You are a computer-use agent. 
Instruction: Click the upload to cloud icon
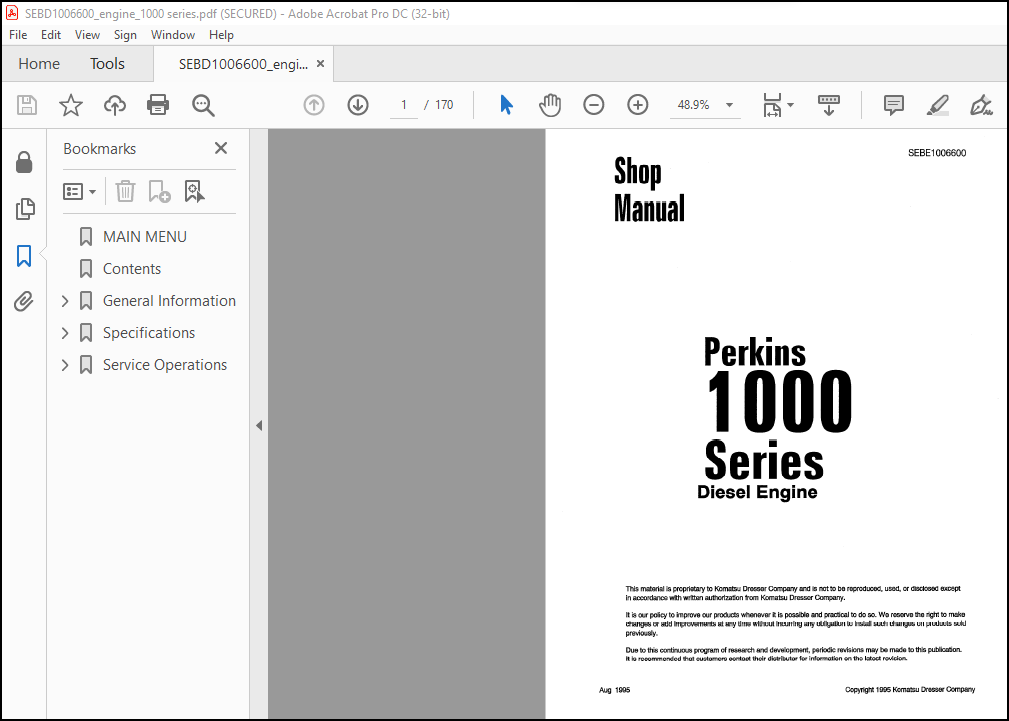coord(115,105)
